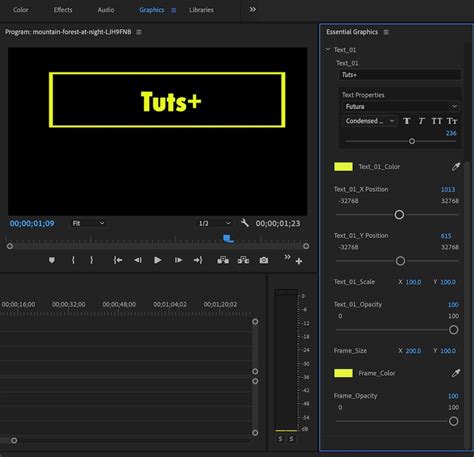Screen dimensions: 474x457
Task: Click the Text_01_X Position value 1013
Action: 448,189
